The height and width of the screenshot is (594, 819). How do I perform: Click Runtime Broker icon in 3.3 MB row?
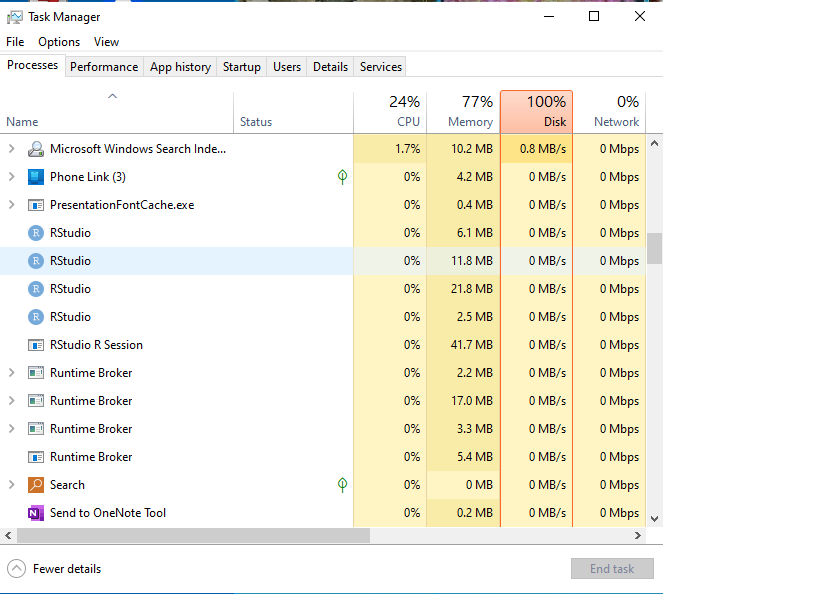pos(36,429)
